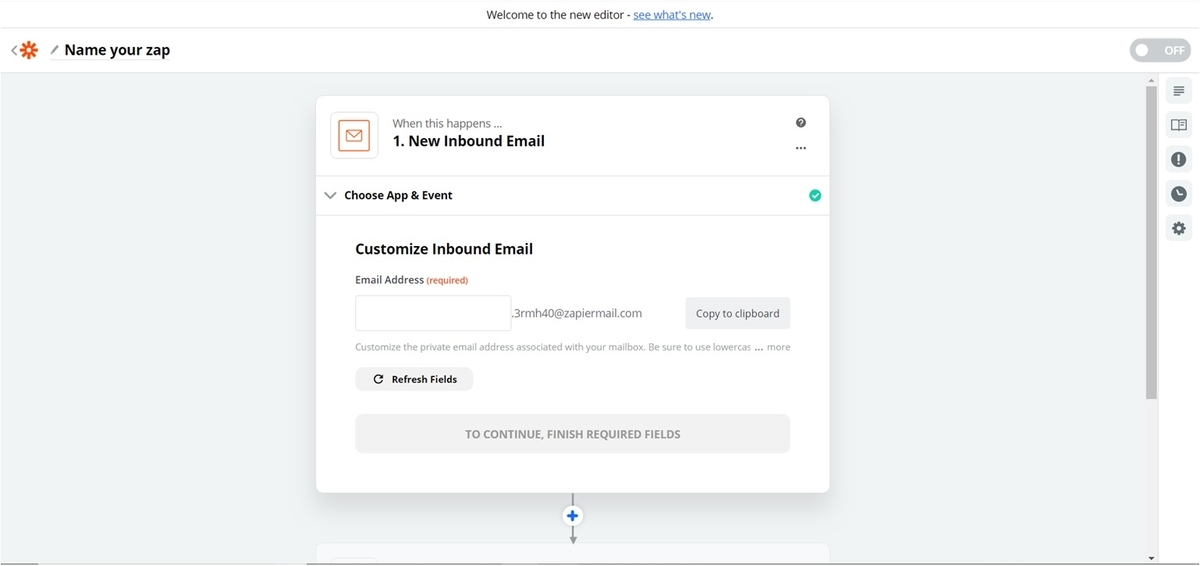
Task: Collapse the Choose App & Event section
Action: click(x=331, y=195)
